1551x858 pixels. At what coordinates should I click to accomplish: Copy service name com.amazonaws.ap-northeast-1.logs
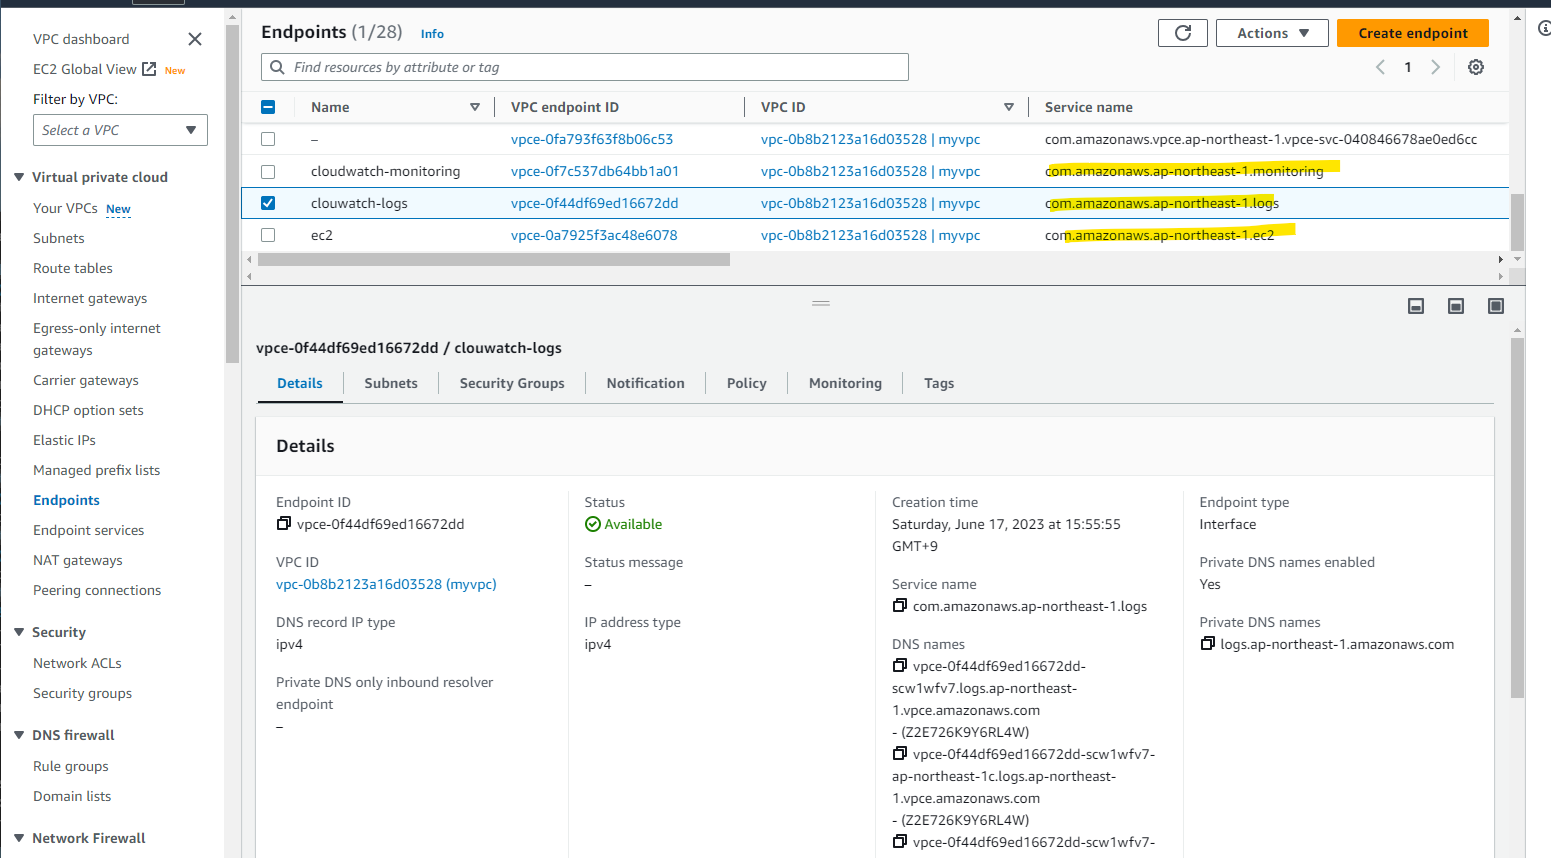click(900, 606)
